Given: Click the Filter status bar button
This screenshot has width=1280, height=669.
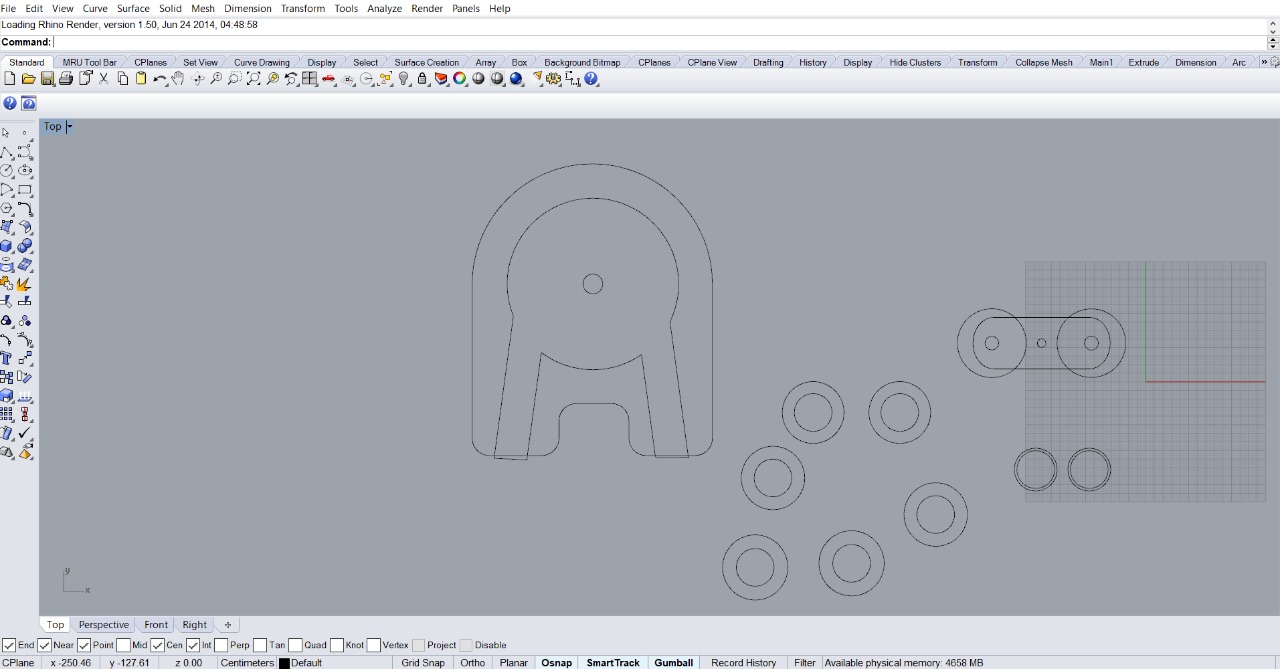Looking at the screenshot, I should coord(805,663).
